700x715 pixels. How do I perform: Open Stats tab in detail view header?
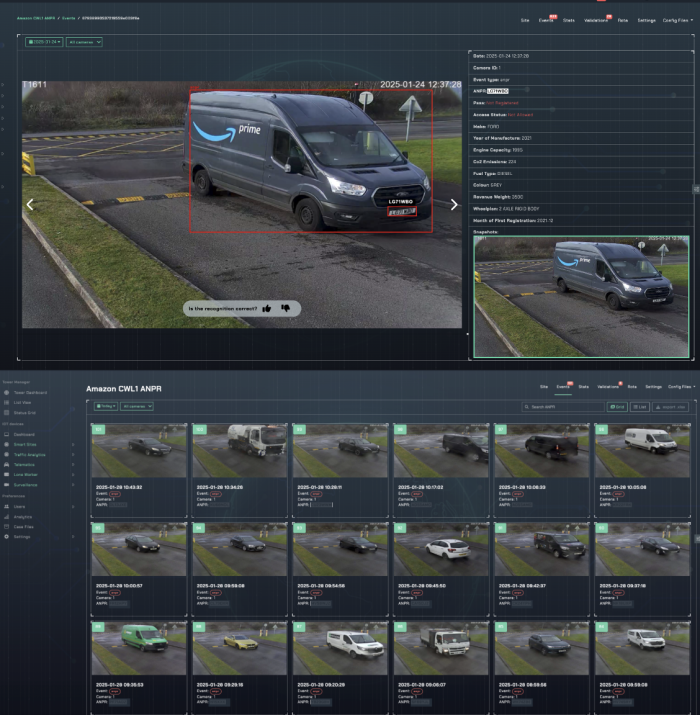click(x=569, y=21)
